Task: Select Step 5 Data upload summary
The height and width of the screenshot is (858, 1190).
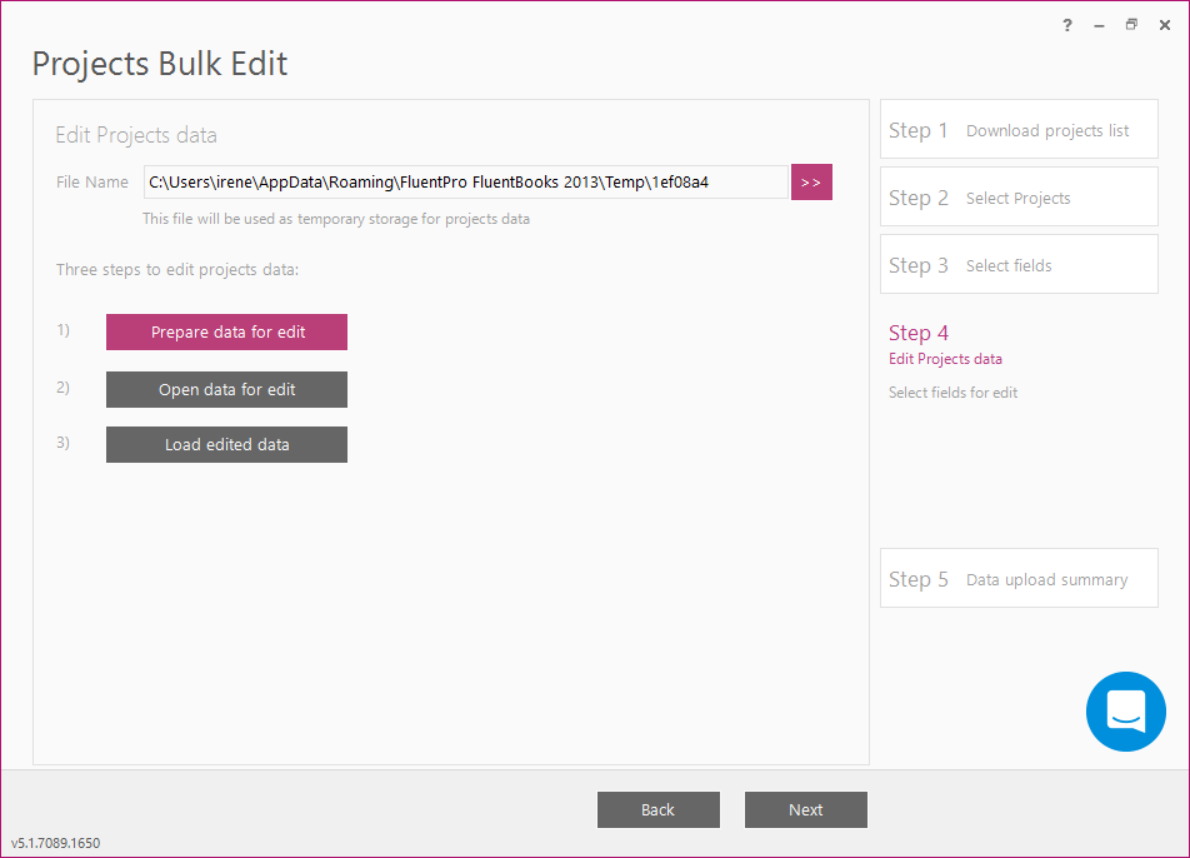Action: point(1018,578)
